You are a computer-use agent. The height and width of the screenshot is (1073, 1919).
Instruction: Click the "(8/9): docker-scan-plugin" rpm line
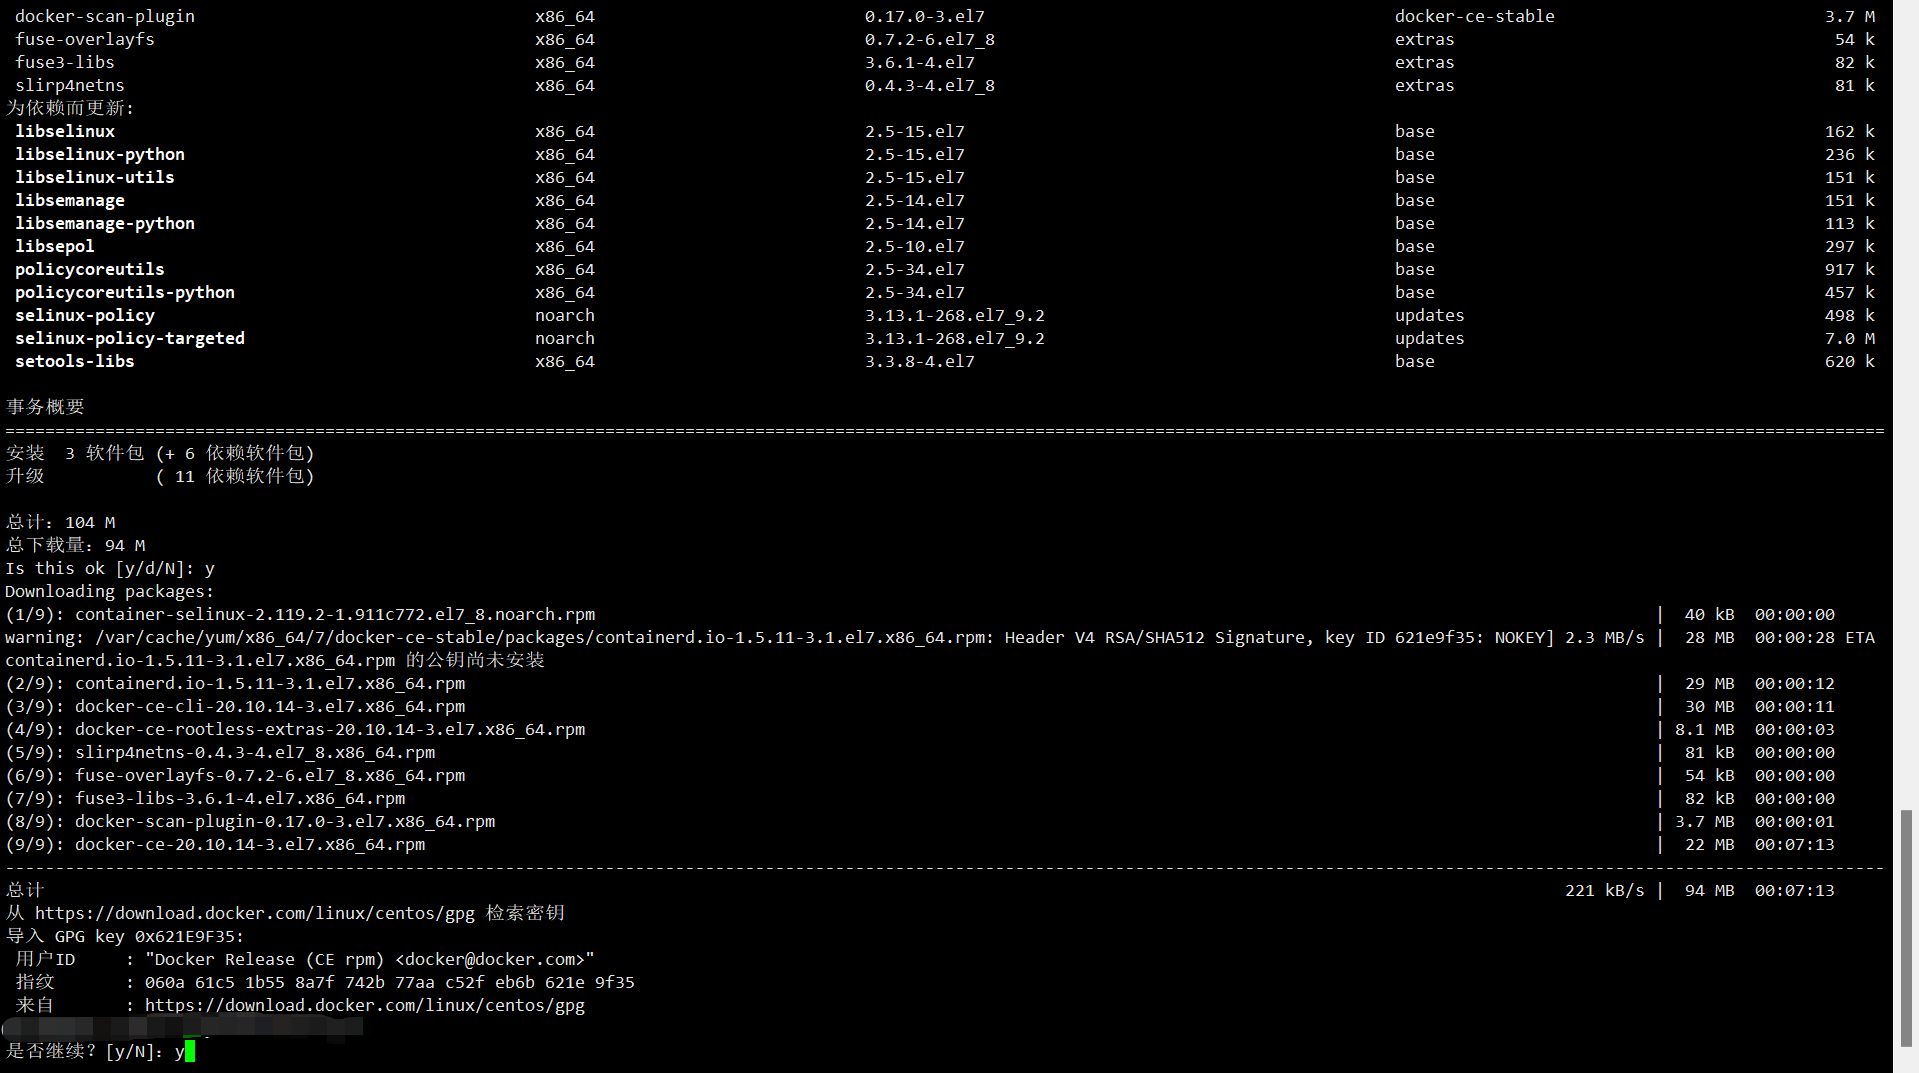[250, 821]
